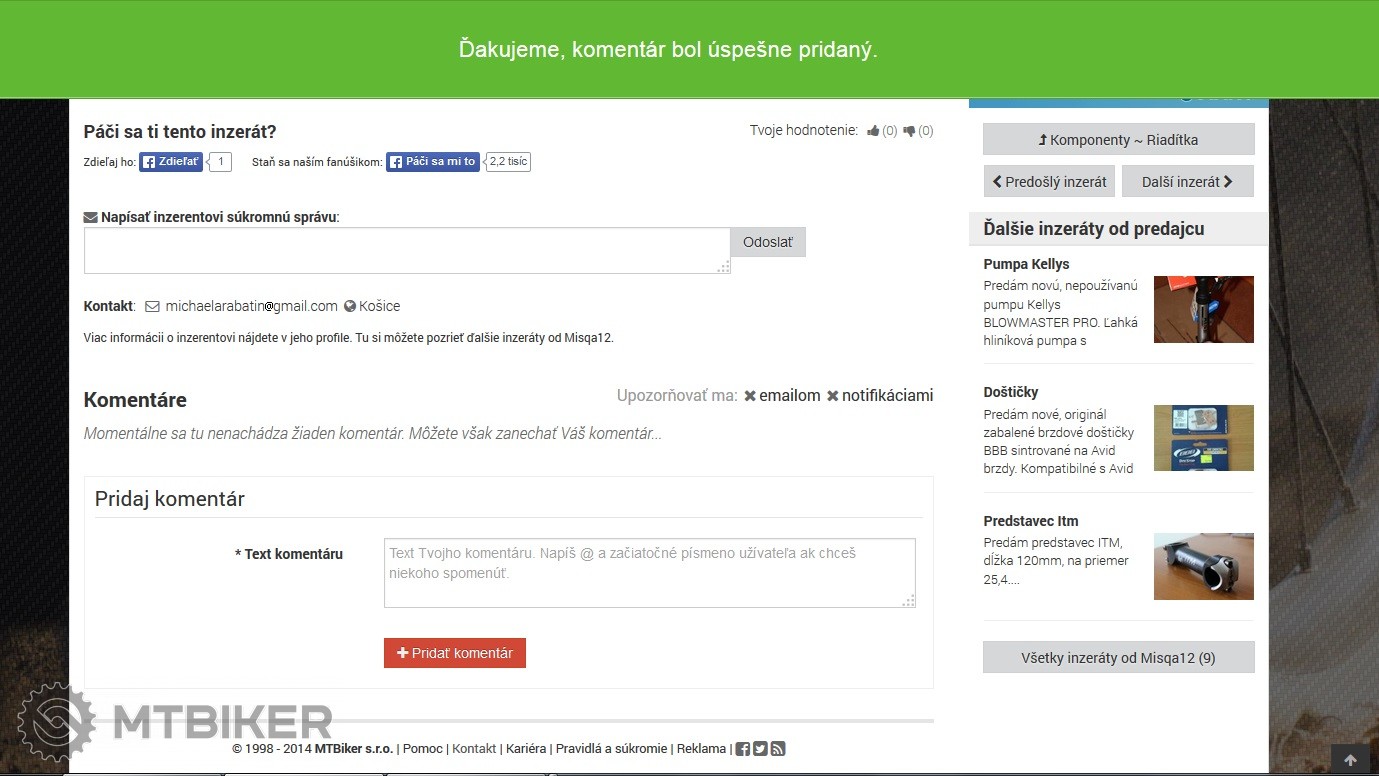
Task: Open the Twitter icon in footer
Action: 760,749
